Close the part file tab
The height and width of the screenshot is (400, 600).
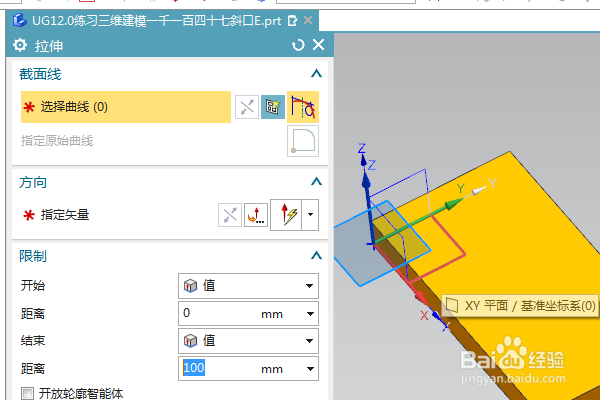pyautogui.click(x=308, y=20)
